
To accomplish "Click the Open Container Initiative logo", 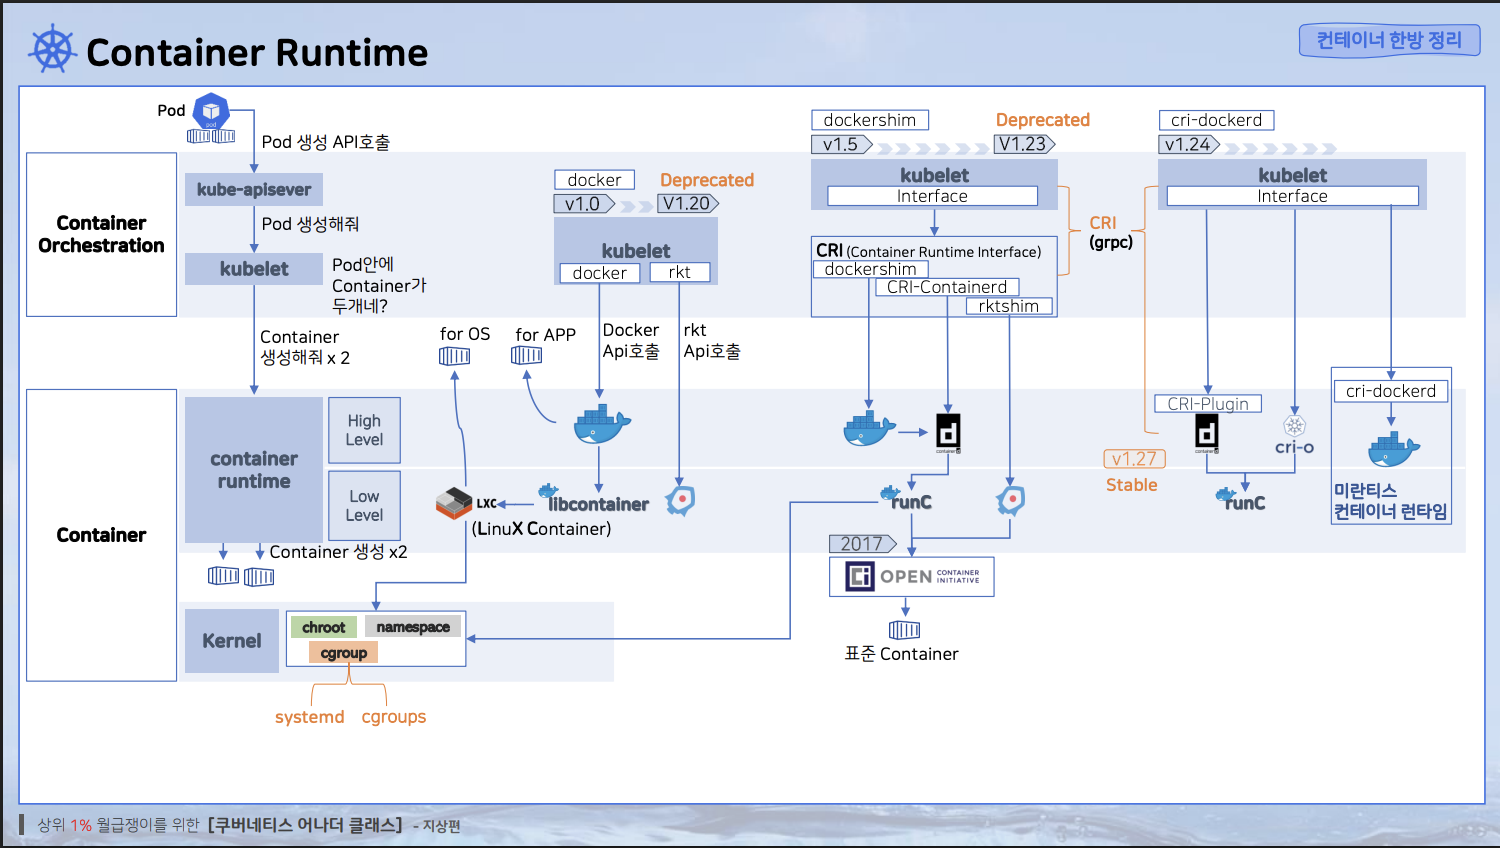I will tap(912, 577).
